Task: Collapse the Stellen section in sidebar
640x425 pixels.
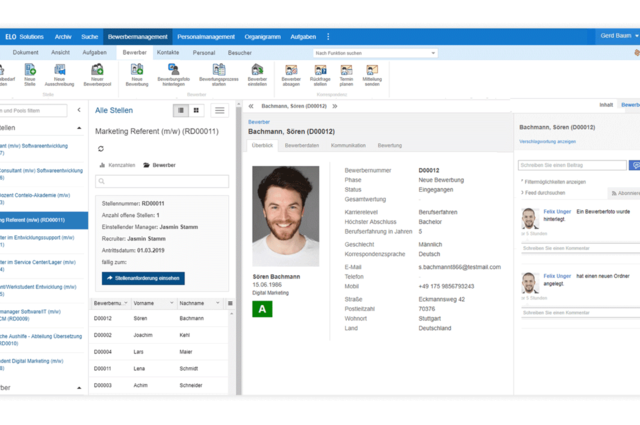Action: pyautogui.click(x=79, y=128)
